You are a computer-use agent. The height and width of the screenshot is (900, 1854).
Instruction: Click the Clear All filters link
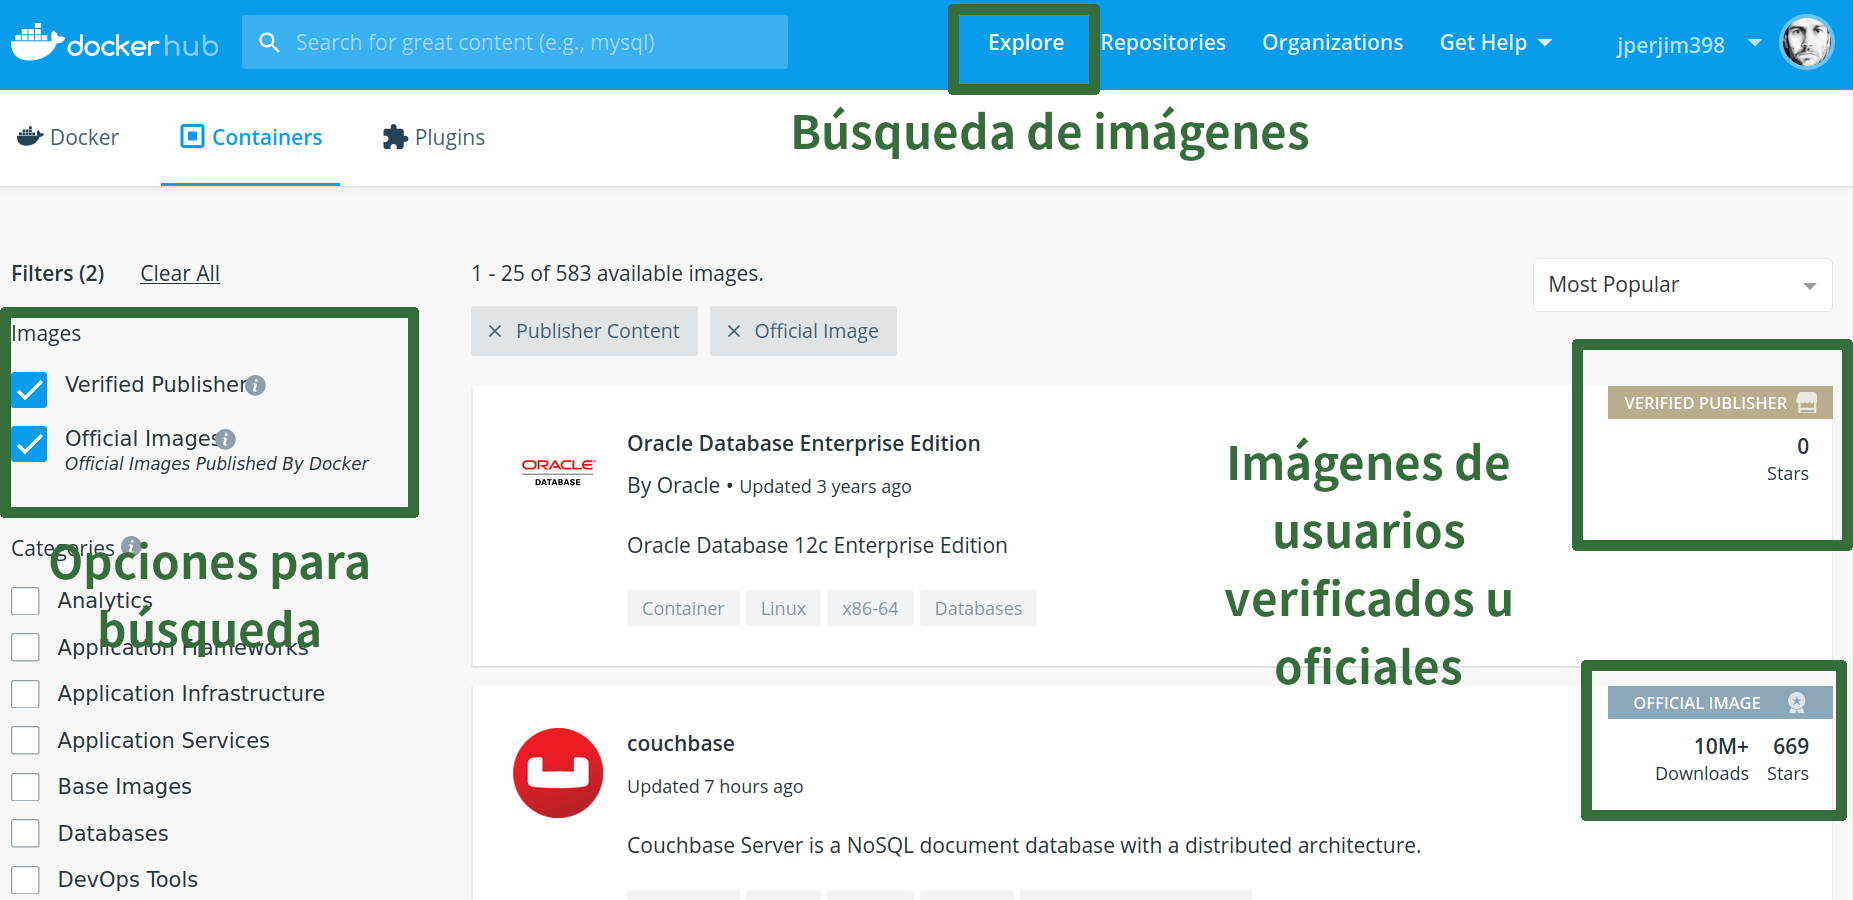point(180,273)
